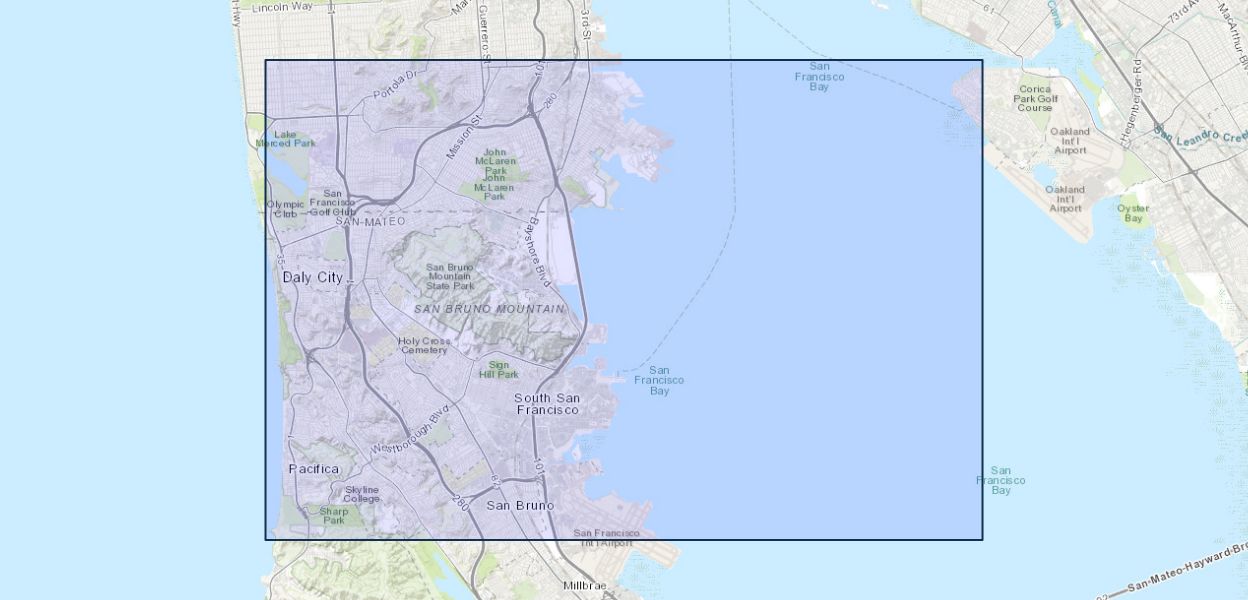Select the Skyline College label
Screen dimensions: 1248x600
coord(361,494)
